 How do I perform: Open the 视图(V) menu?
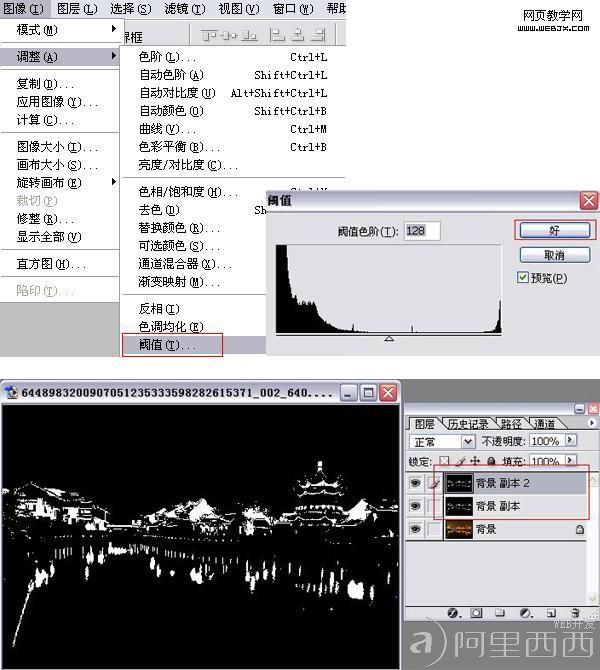[x=239, y=8]
